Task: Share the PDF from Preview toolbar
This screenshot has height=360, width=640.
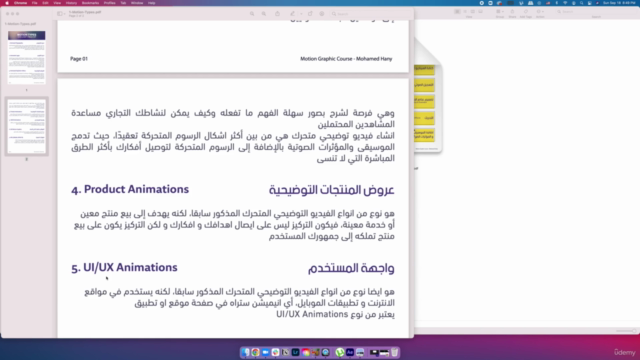Action: (x=278, y=13)
